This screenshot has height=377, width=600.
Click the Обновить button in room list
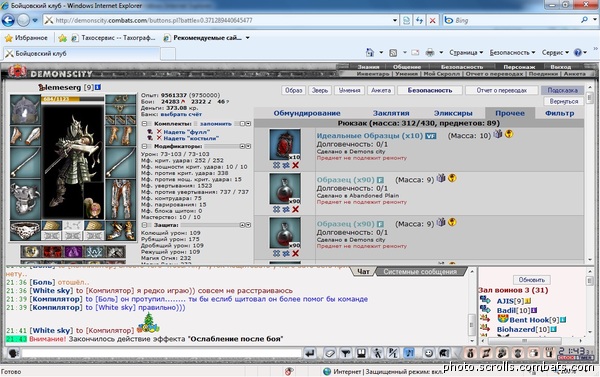pos(532,280)
